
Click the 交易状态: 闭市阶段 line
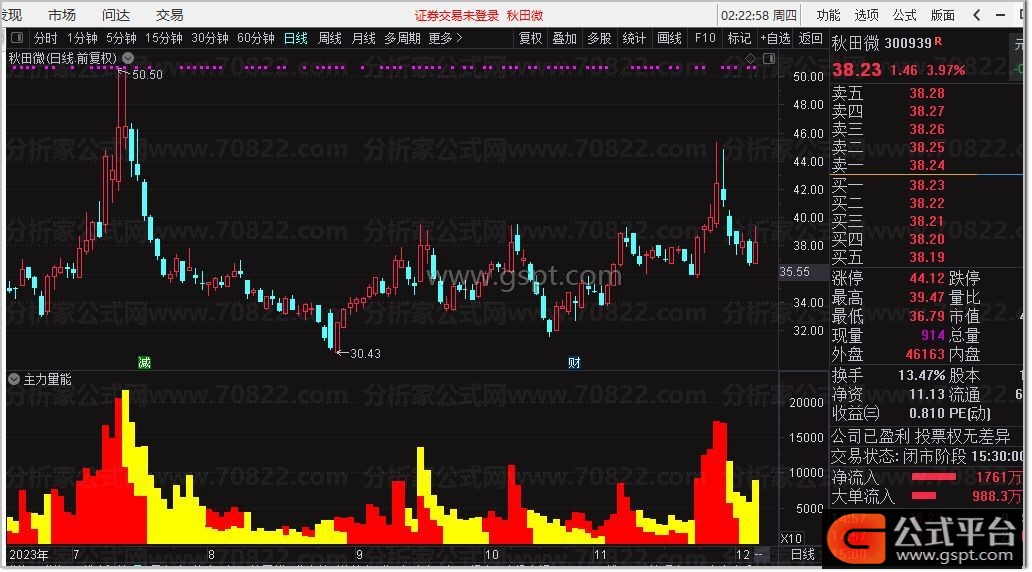(x=927, y=455)
